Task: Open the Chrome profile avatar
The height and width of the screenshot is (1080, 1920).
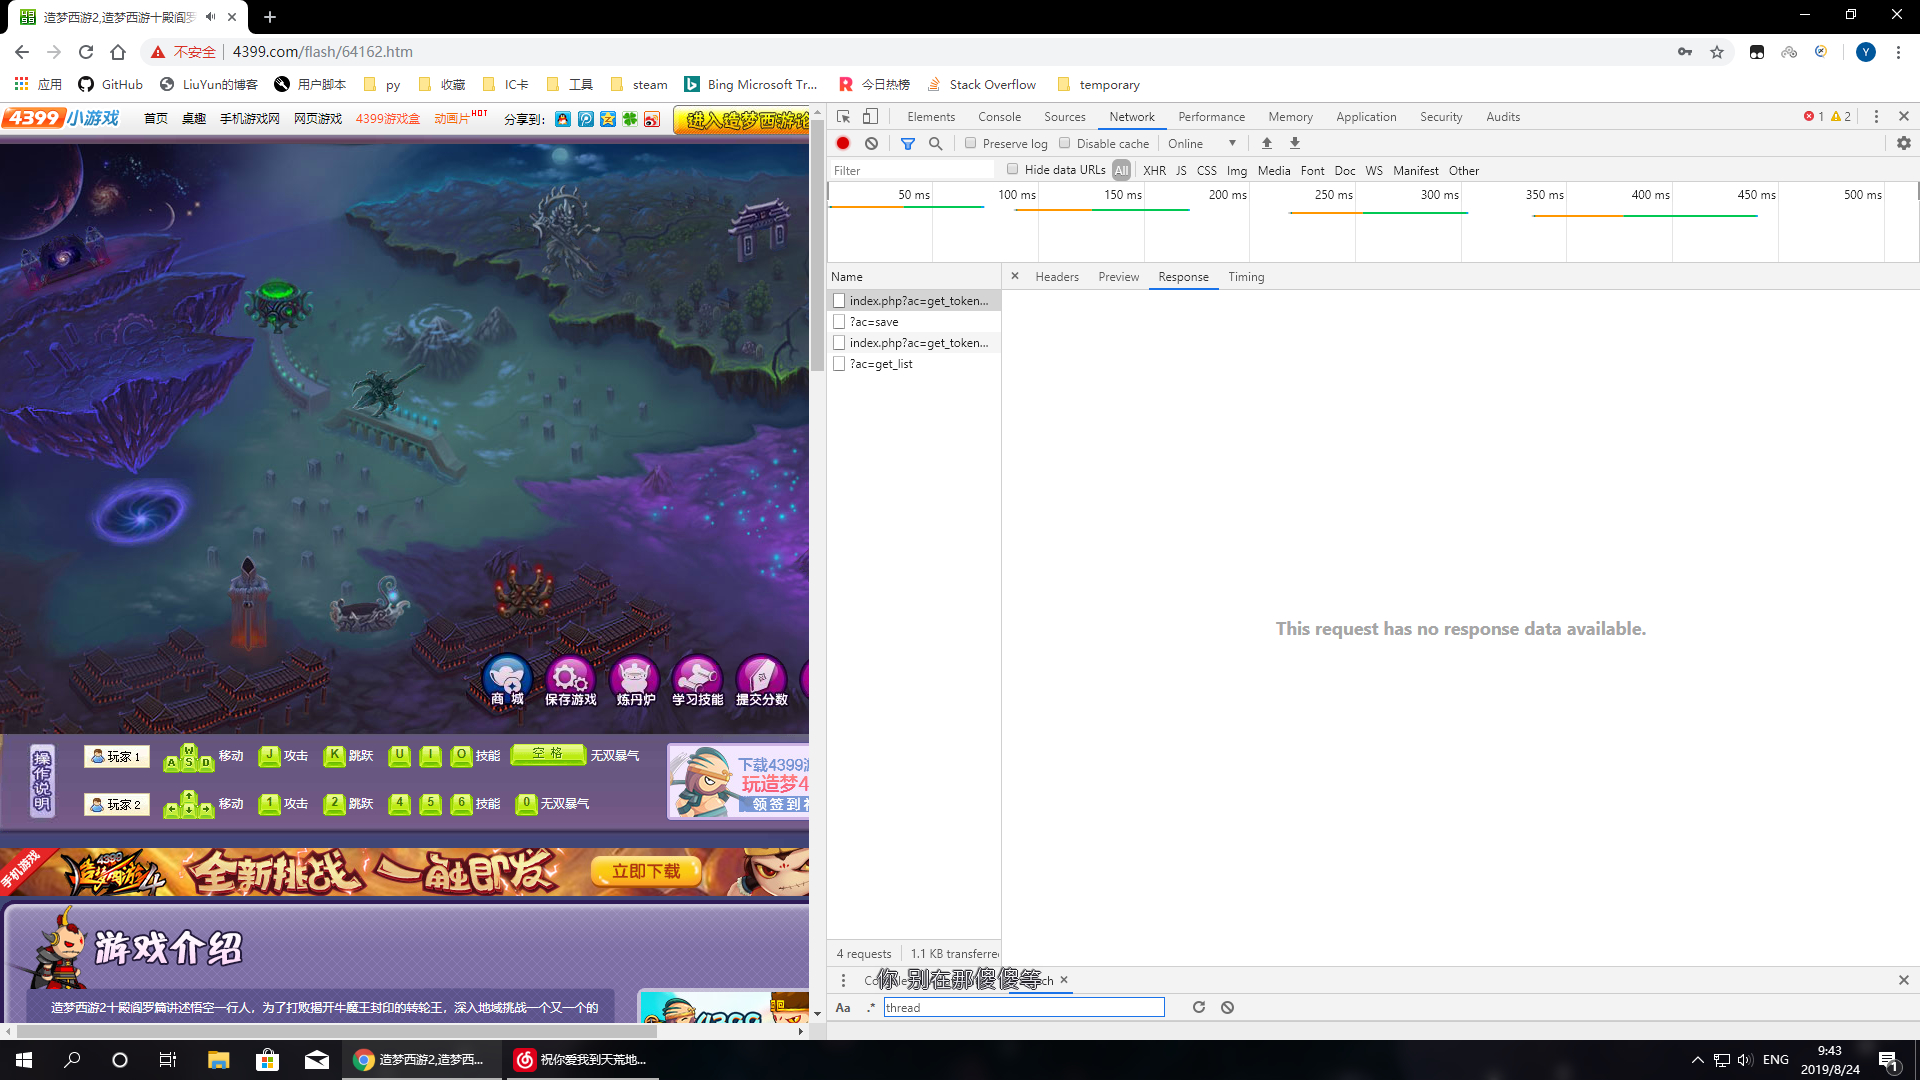Action: pos(1866,52)
